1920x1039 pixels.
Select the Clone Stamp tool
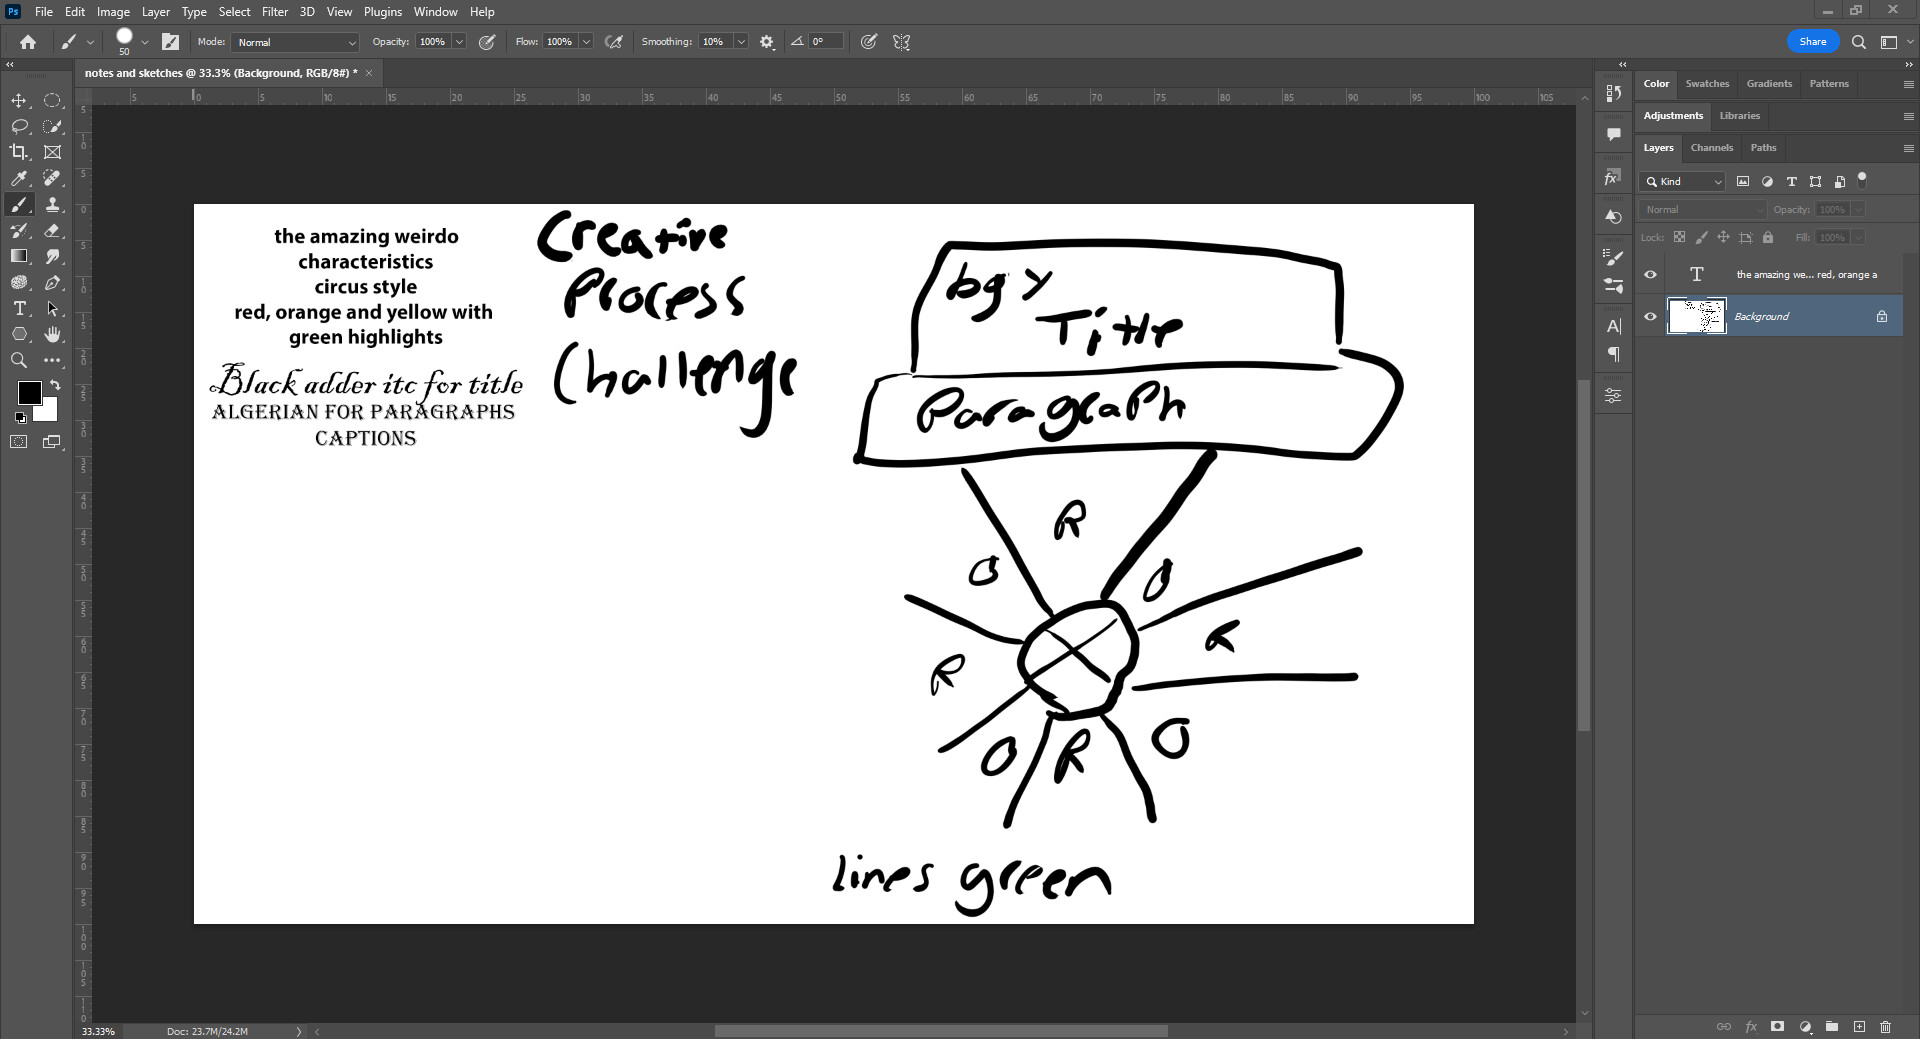(54, 204)
